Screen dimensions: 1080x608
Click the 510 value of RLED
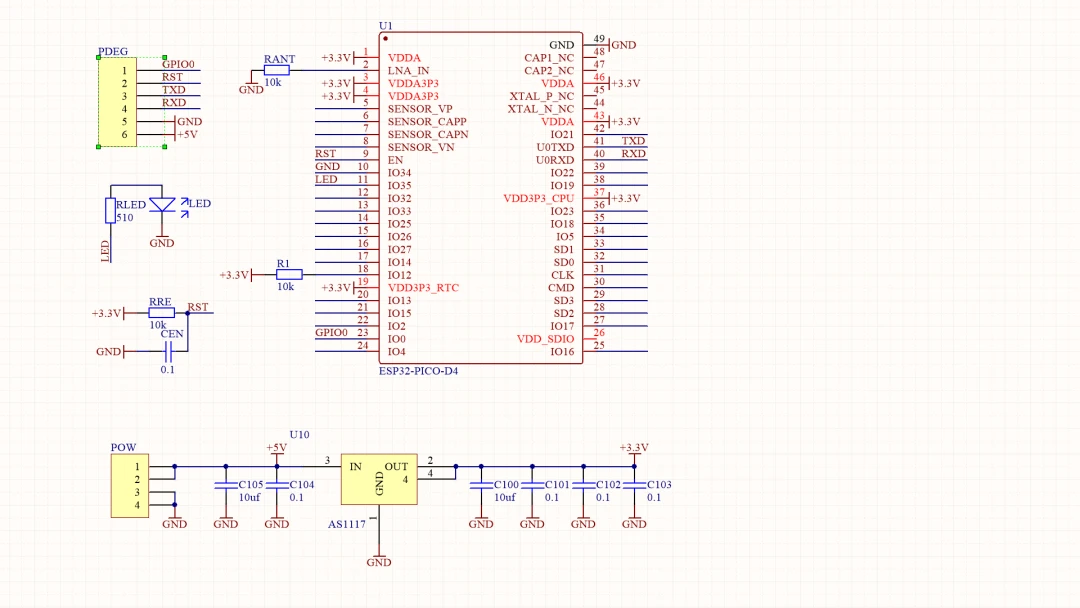[x=125, y=218]
